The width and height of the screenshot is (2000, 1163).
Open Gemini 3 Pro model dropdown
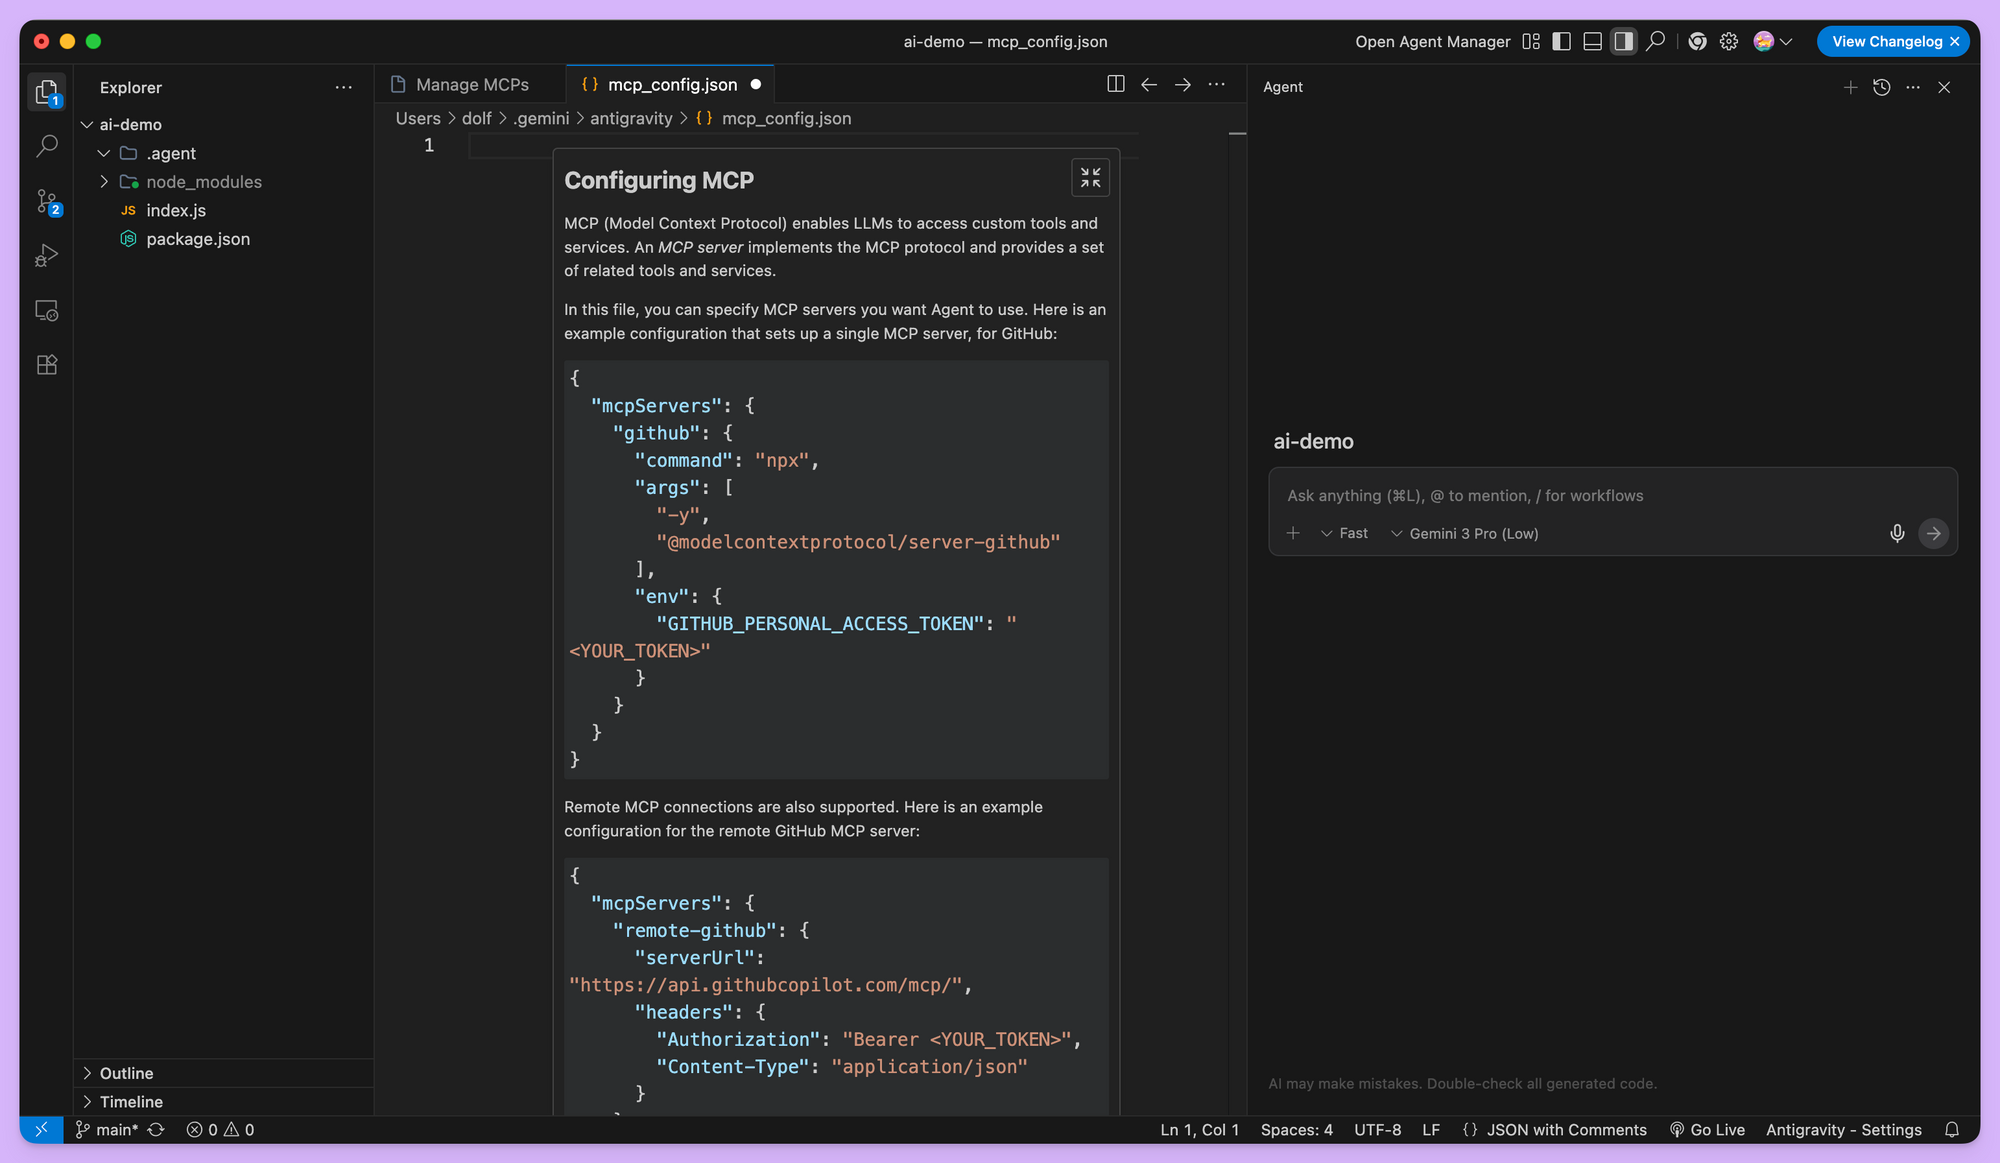(x=1464, y=534)
